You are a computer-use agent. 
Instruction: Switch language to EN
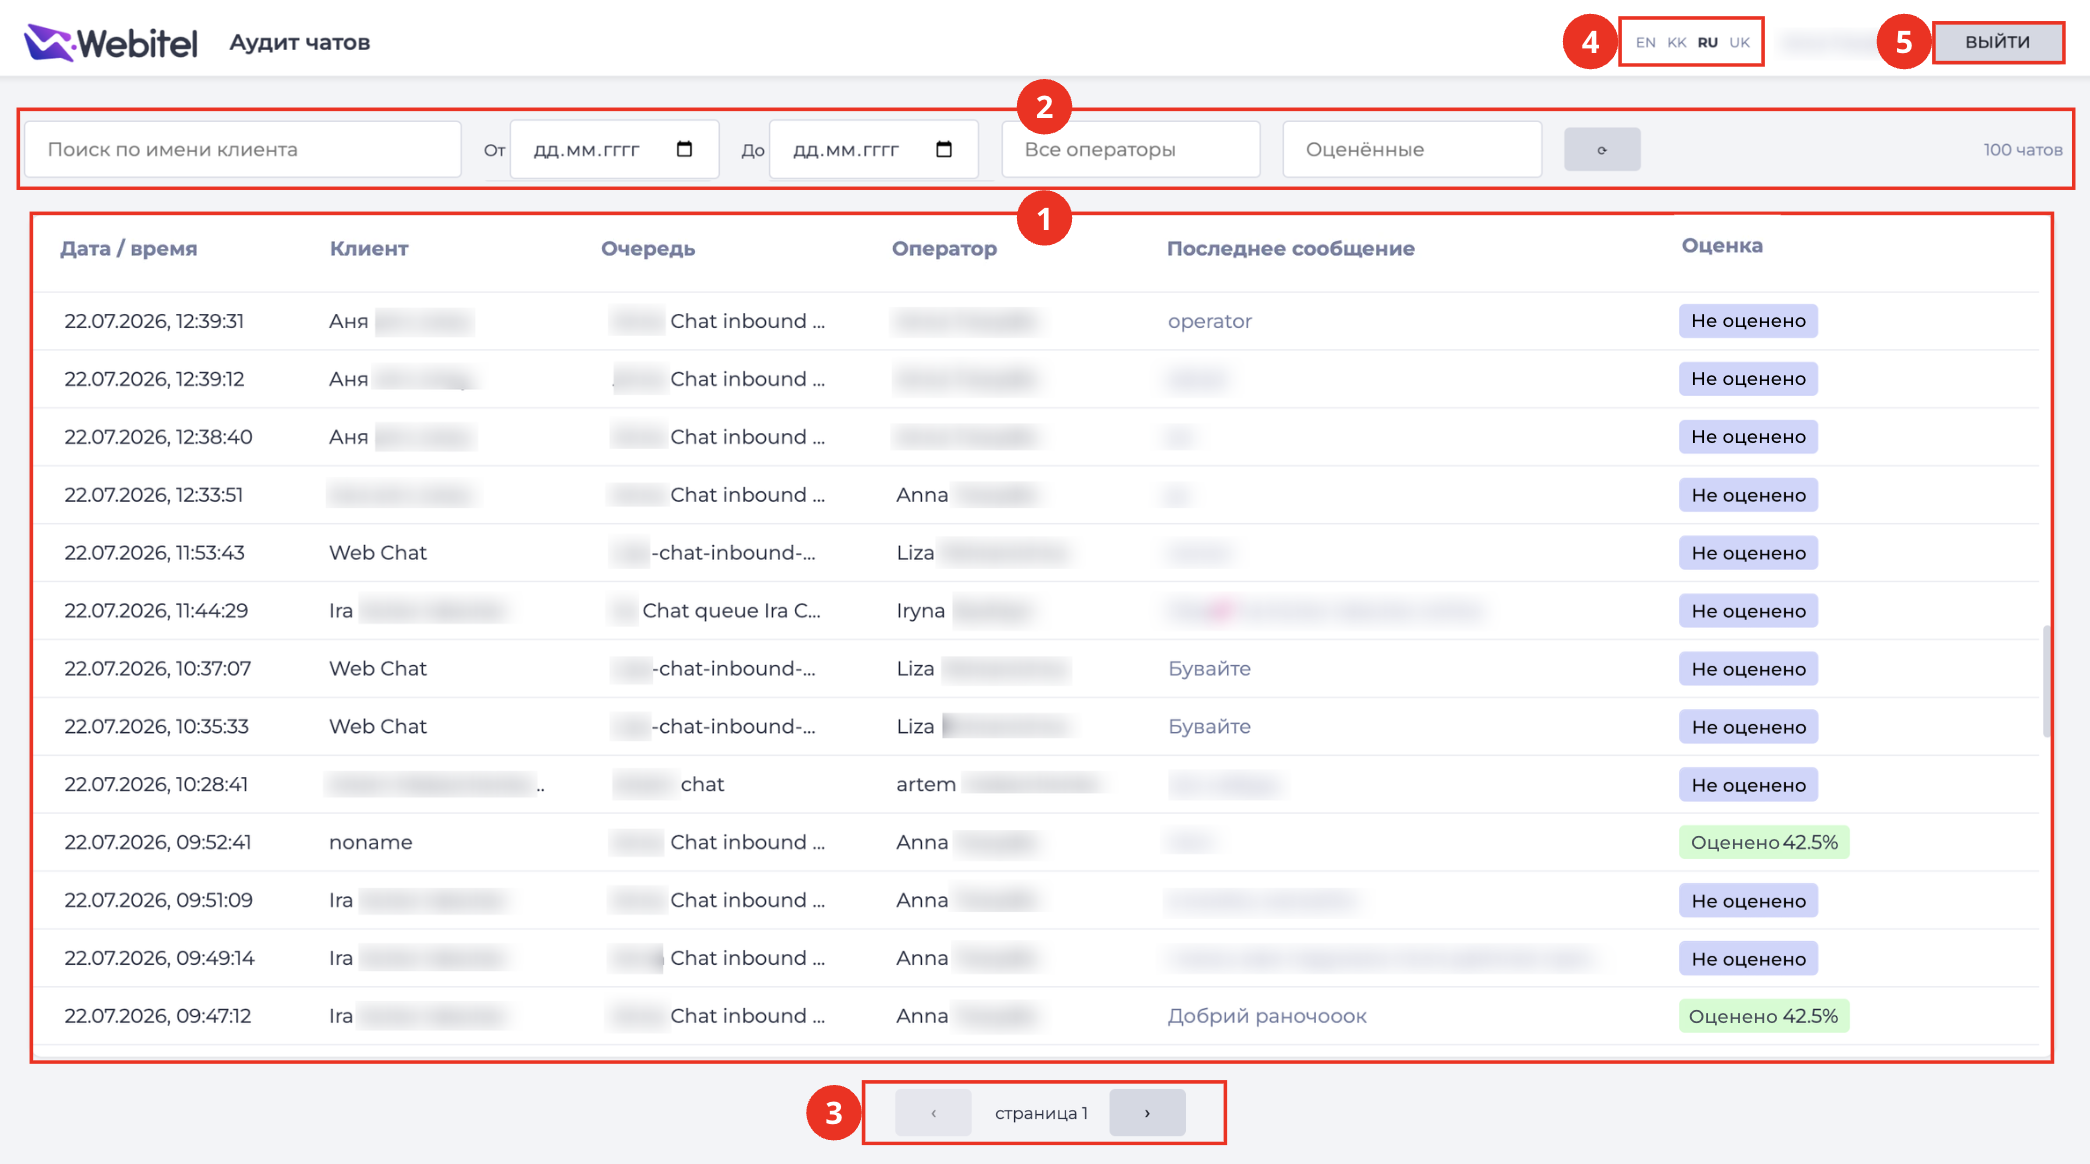(x=1645, y=42)
